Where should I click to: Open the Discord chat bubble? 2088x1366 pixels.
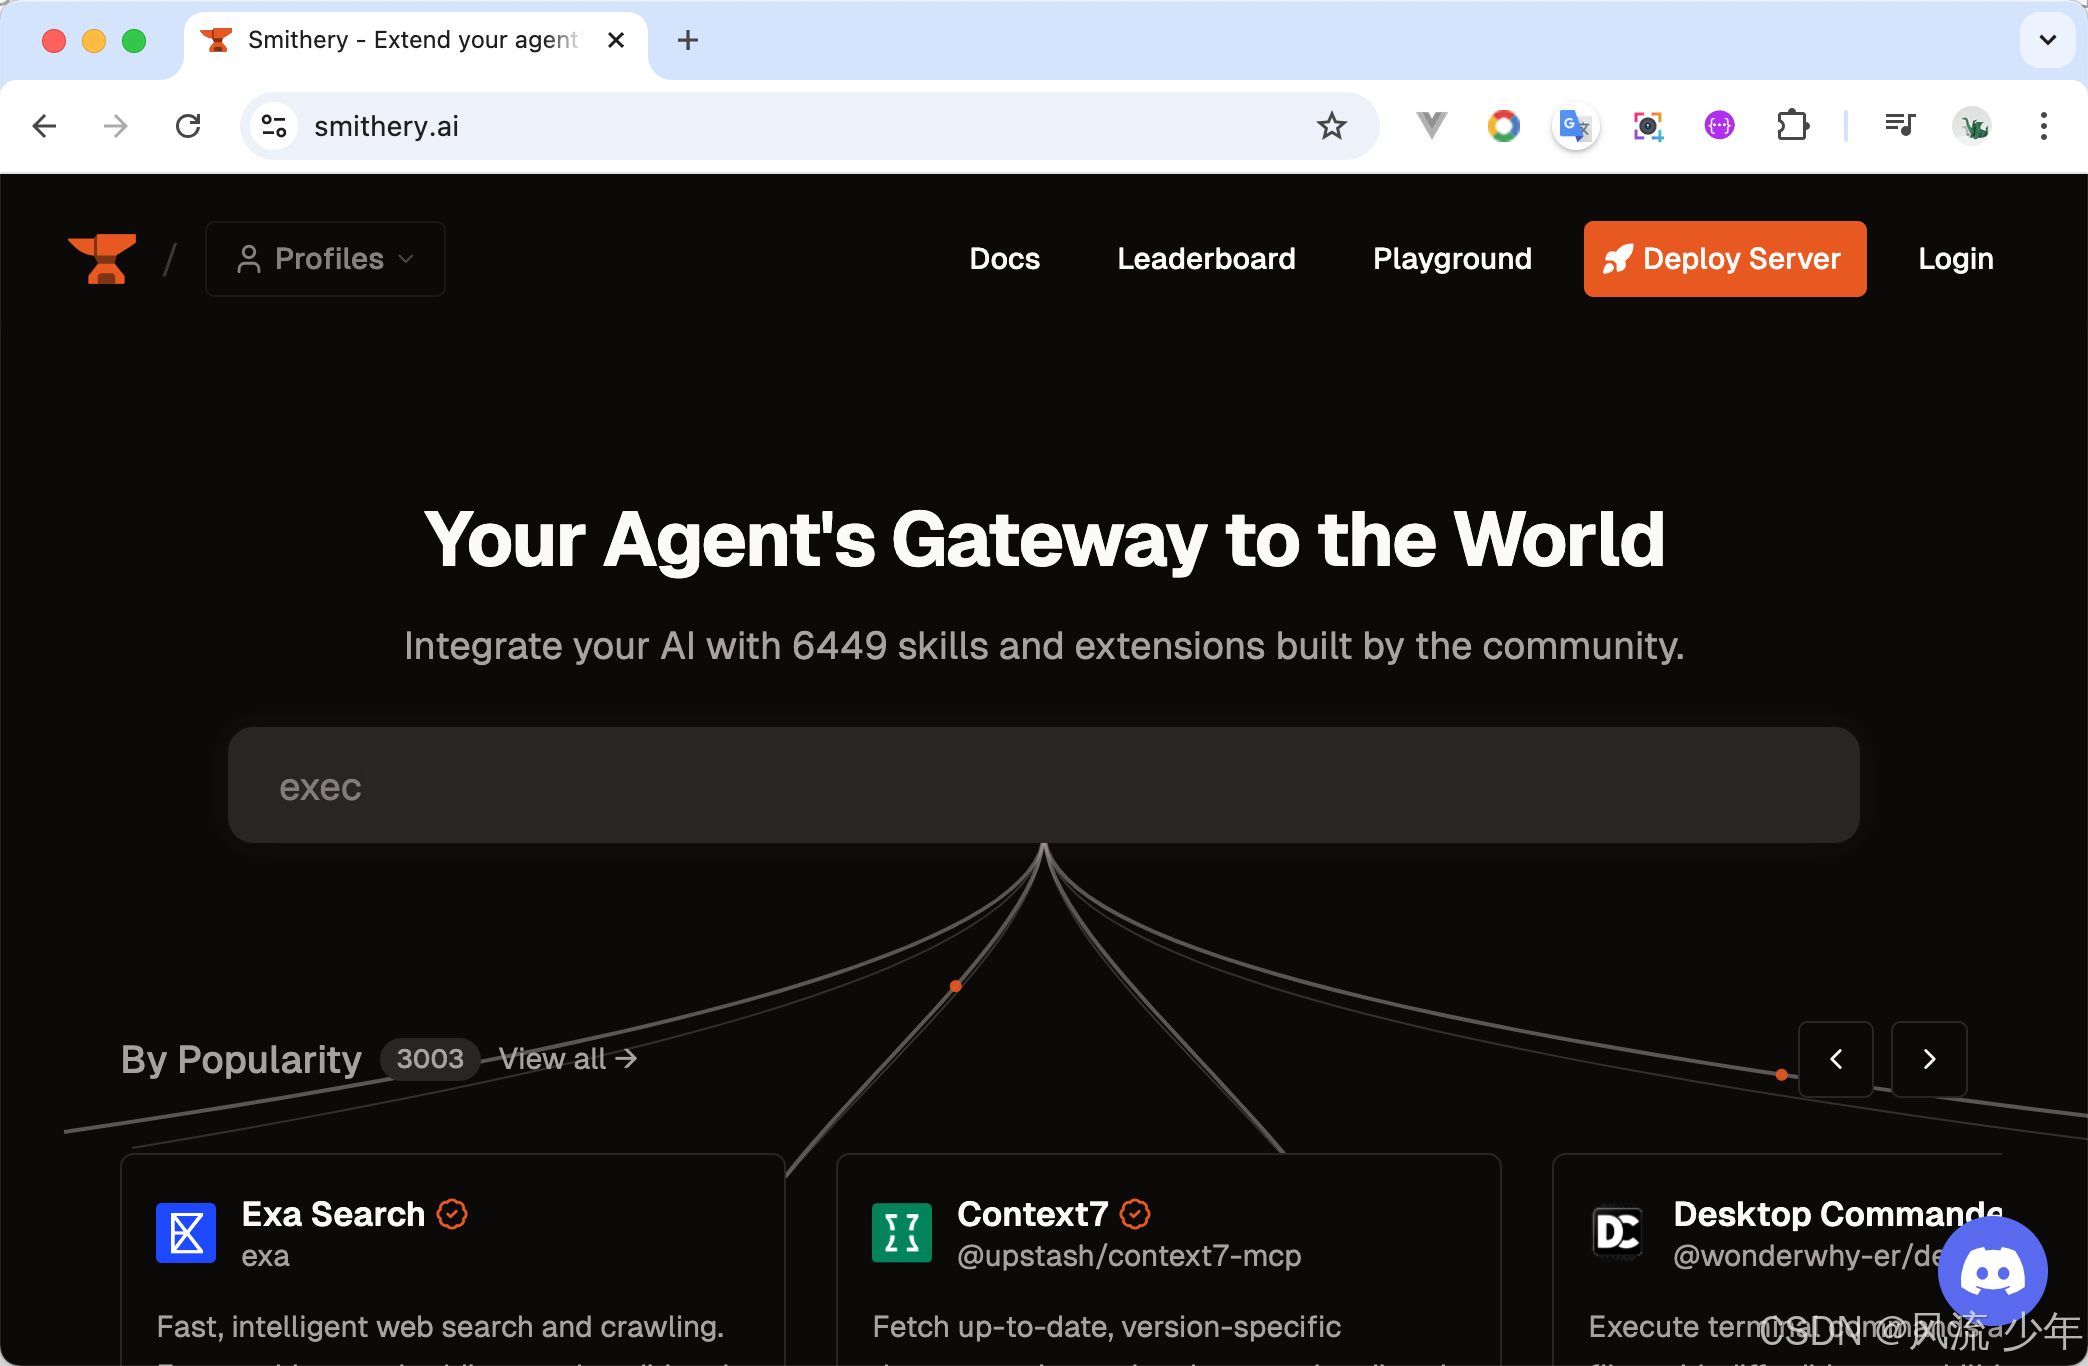click(x=1992, y=1271)
